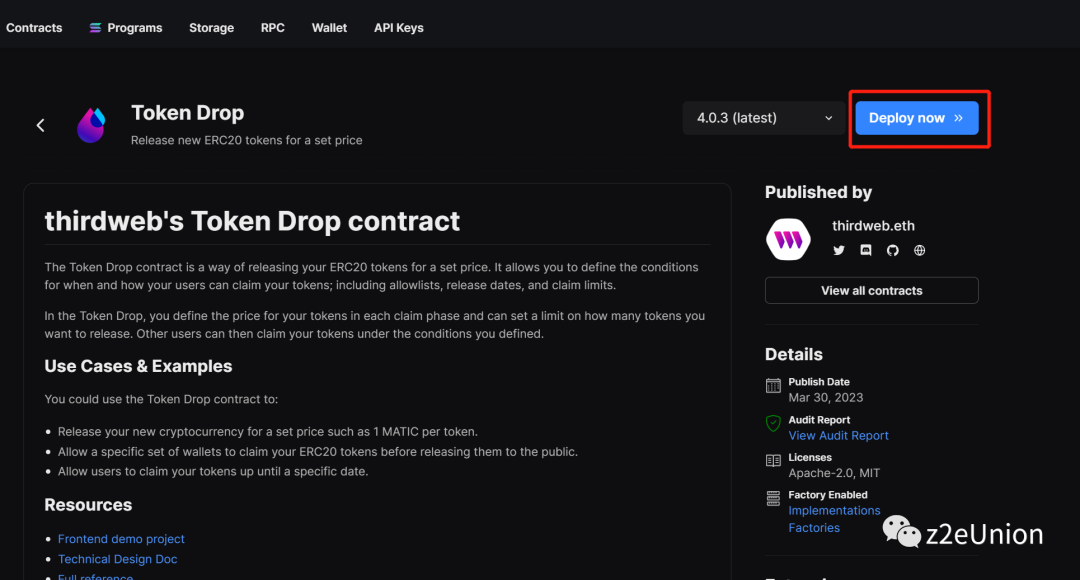Open the Wallet nav item

[329, 28]
